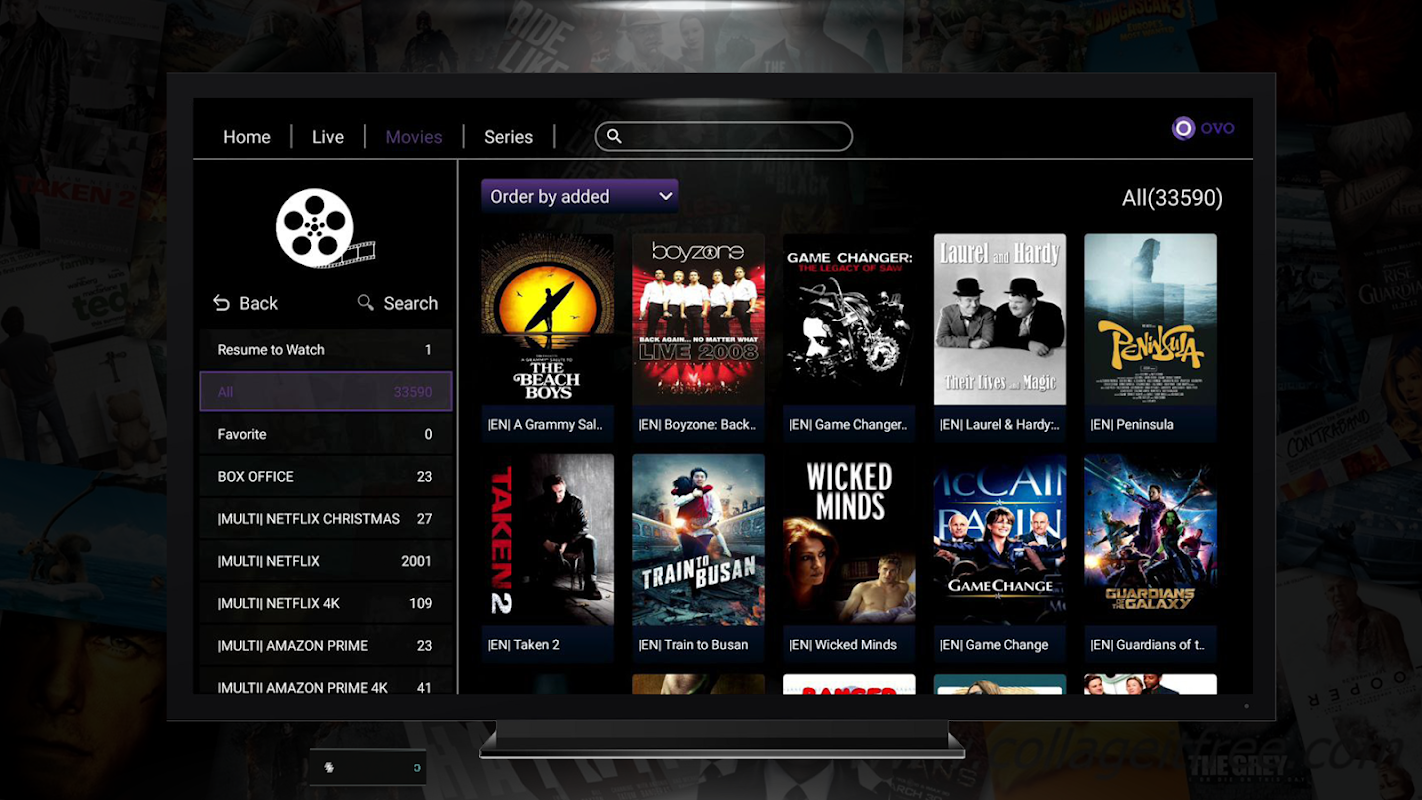The image size is (1422, 800).
Task: Open the Order by added dropdown
Action: coord(580,196)
